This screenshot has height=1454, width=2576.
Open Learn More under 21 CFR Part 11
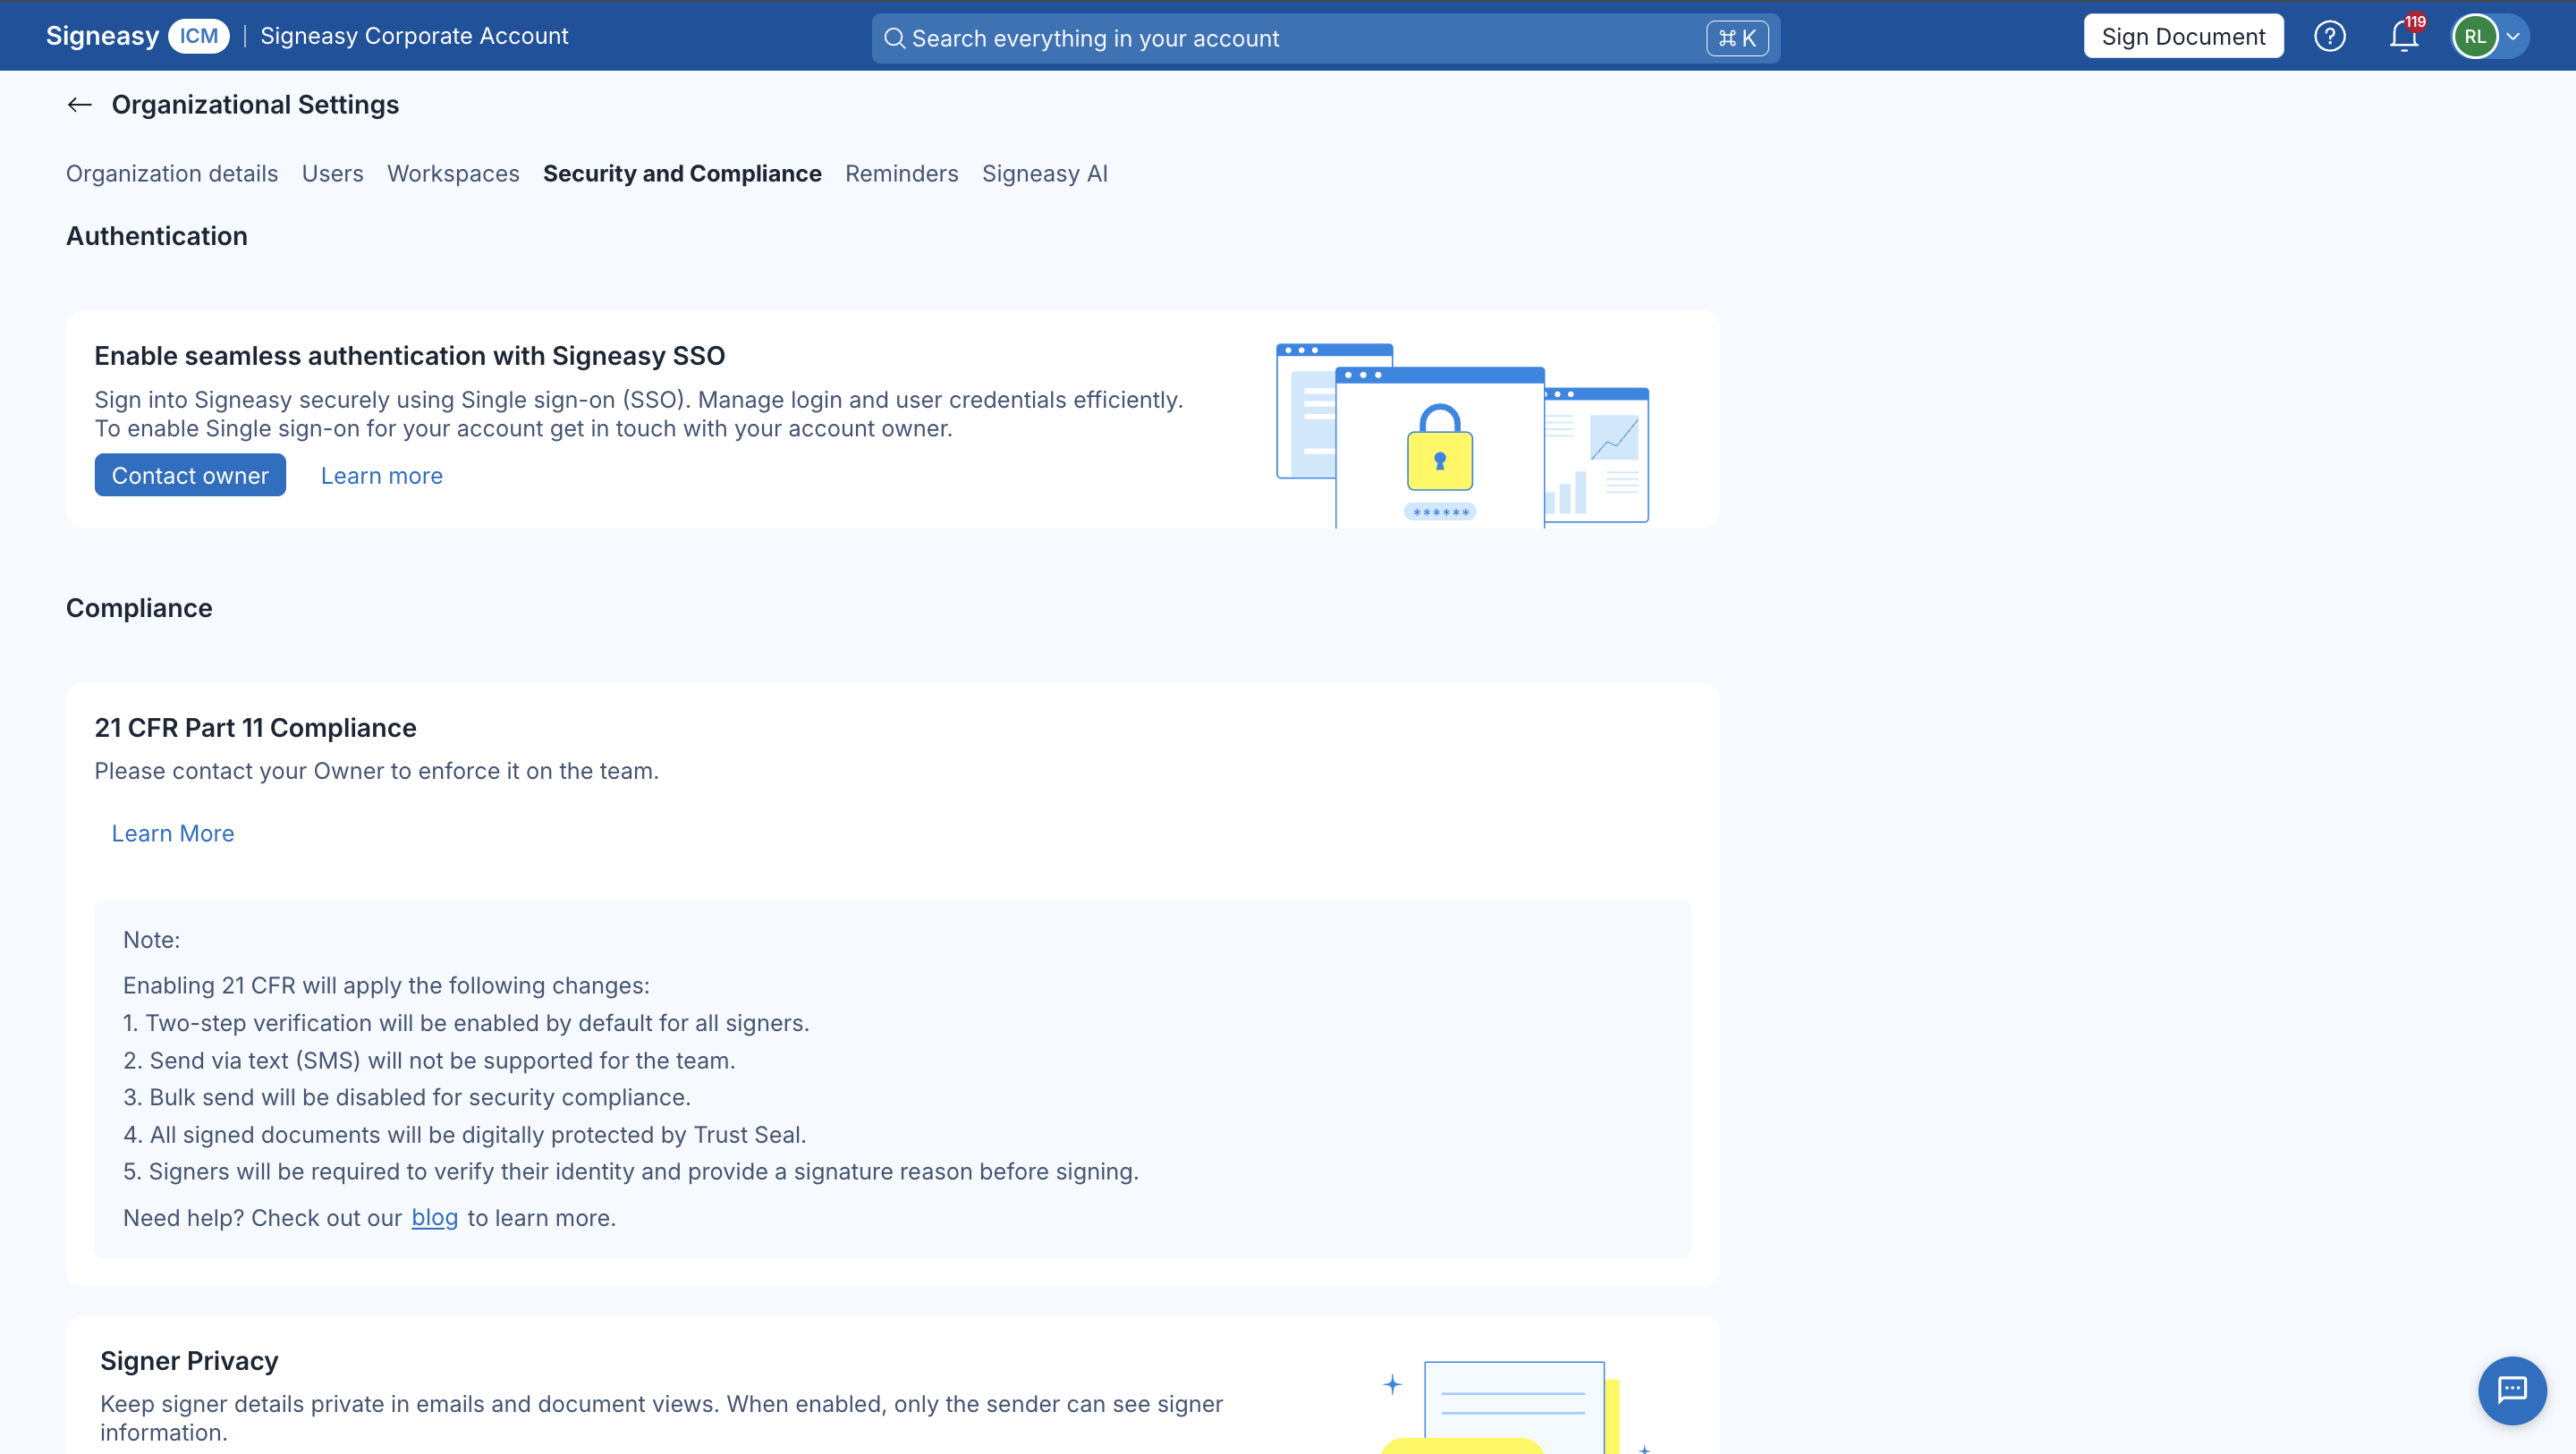tap(173, 834)
